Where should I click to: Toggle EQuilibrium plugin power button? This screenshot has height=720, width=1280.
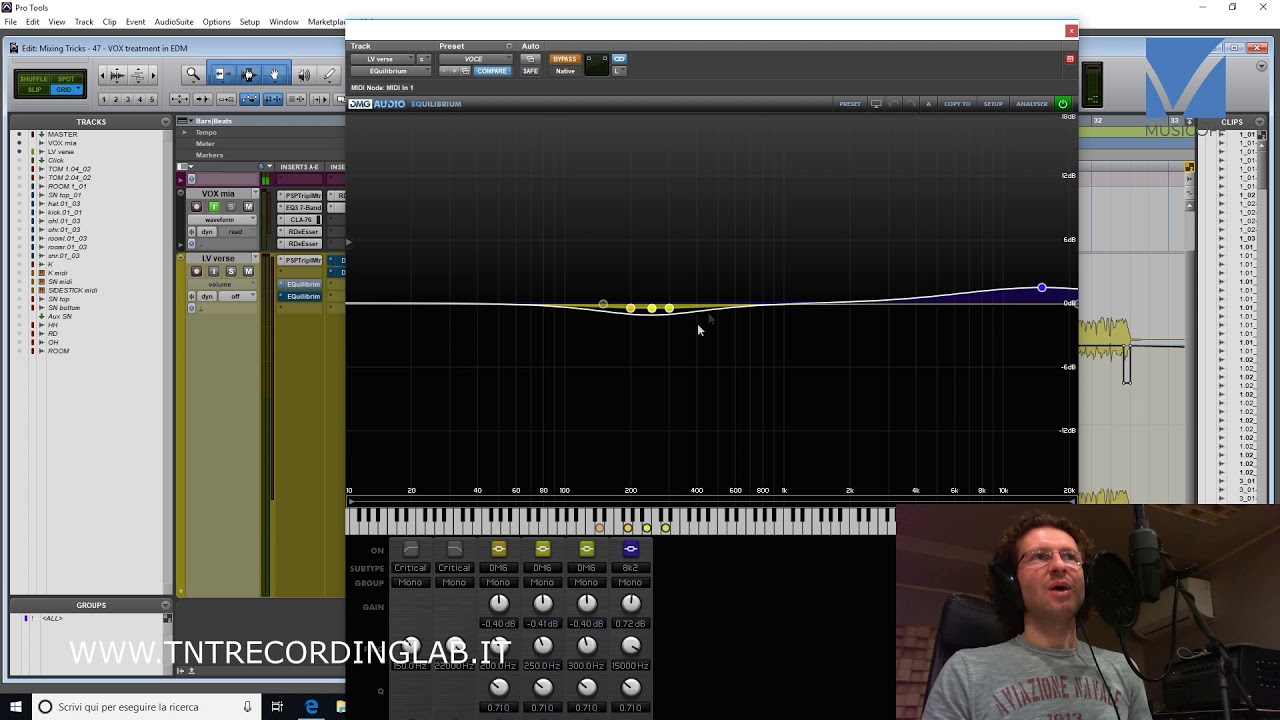click(1063, 104)
